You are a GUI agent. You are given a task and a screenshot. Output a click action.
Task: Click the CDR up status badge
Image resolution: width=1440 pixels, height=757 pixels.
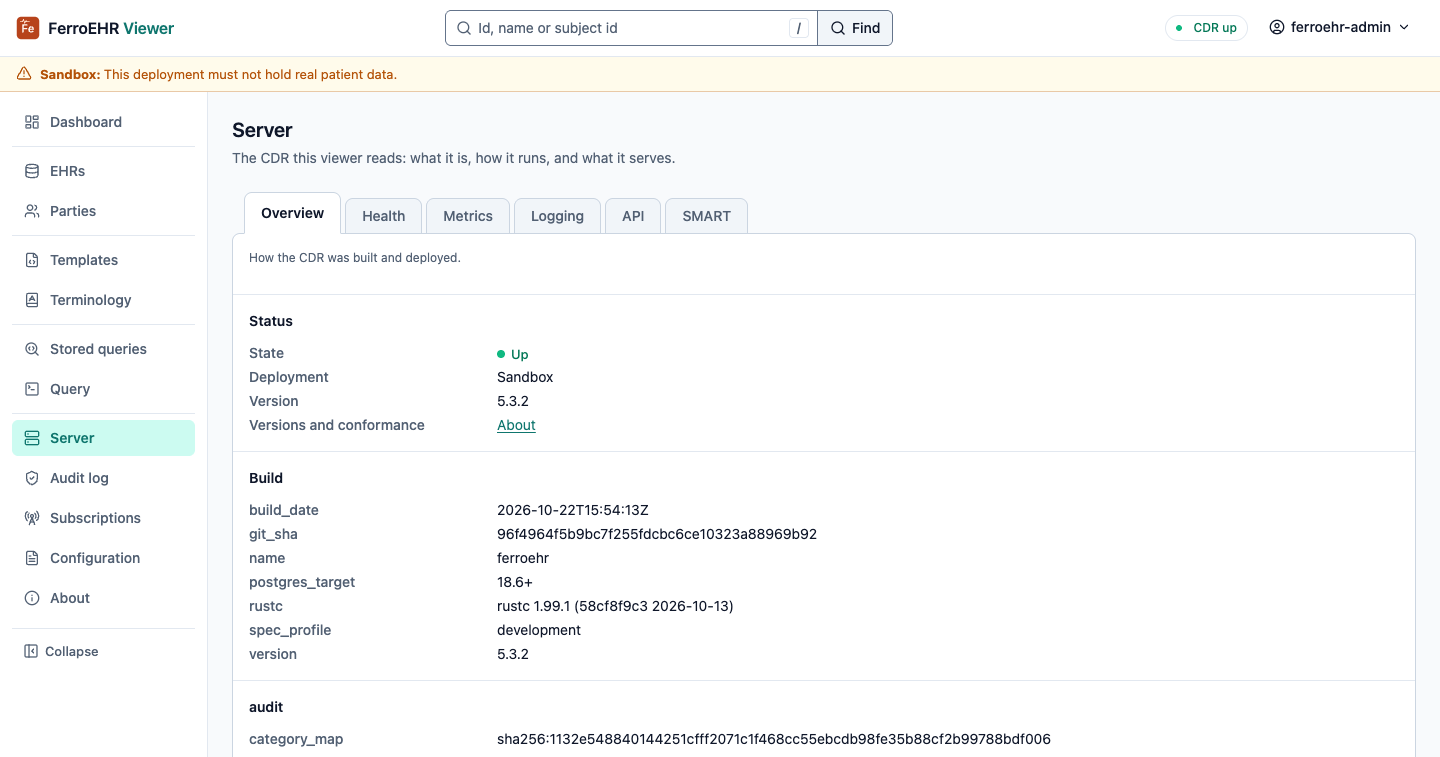click(x=1206, y=28)
